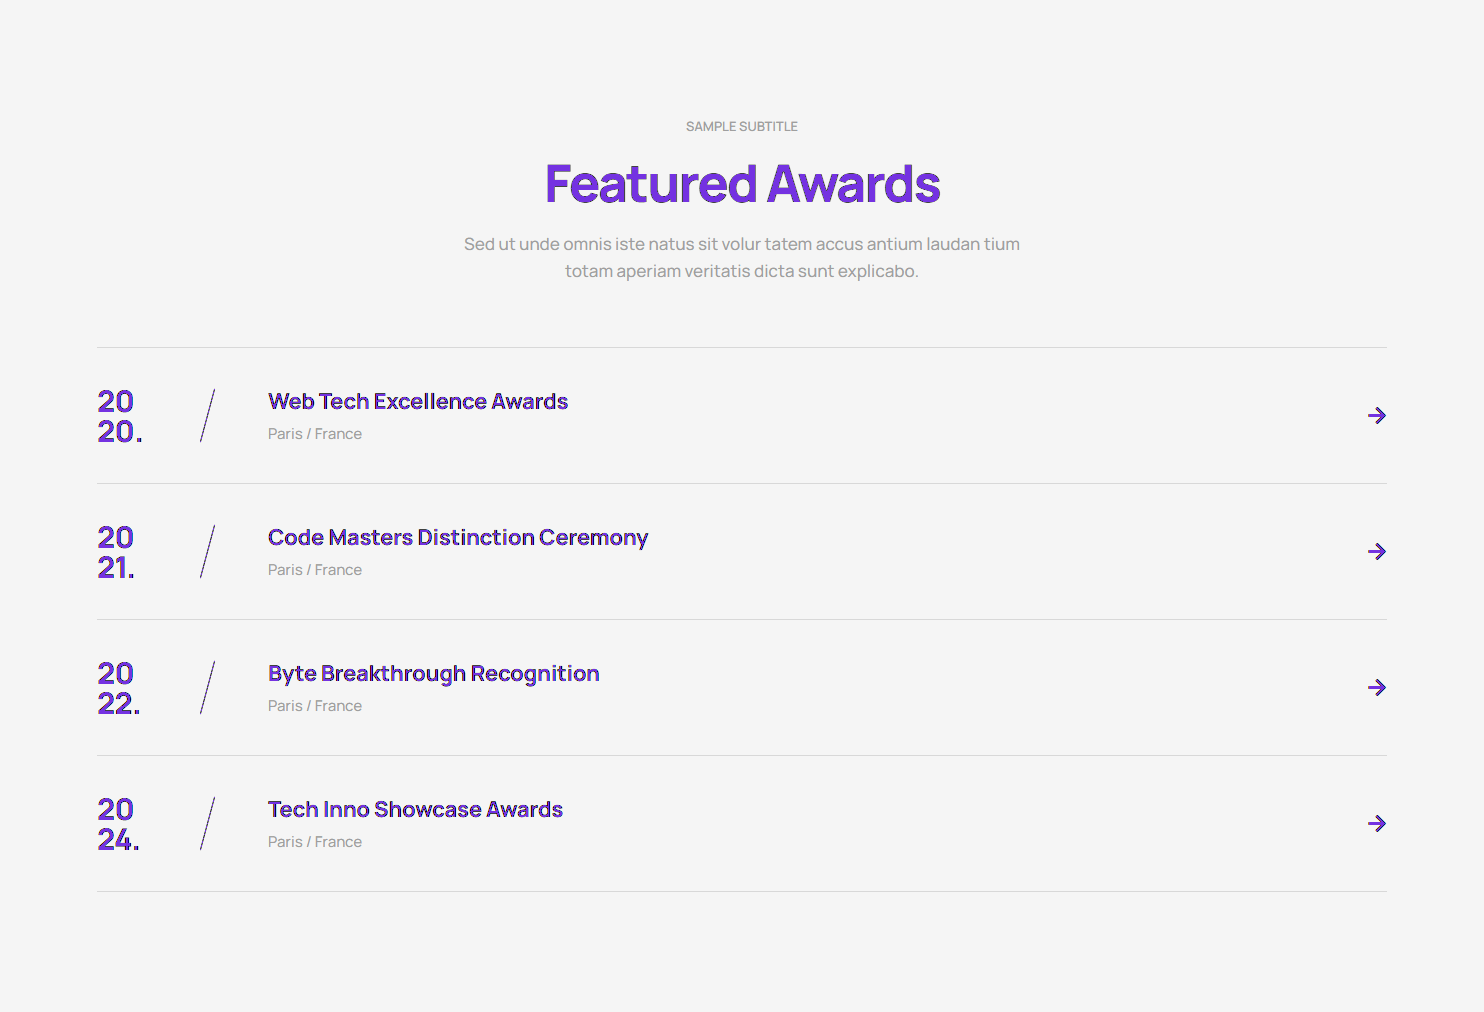The image size is (1484, 1012).
Task: Click Paris / France under Web Tech Excellence Awards
Action: [x=314, y=434]
